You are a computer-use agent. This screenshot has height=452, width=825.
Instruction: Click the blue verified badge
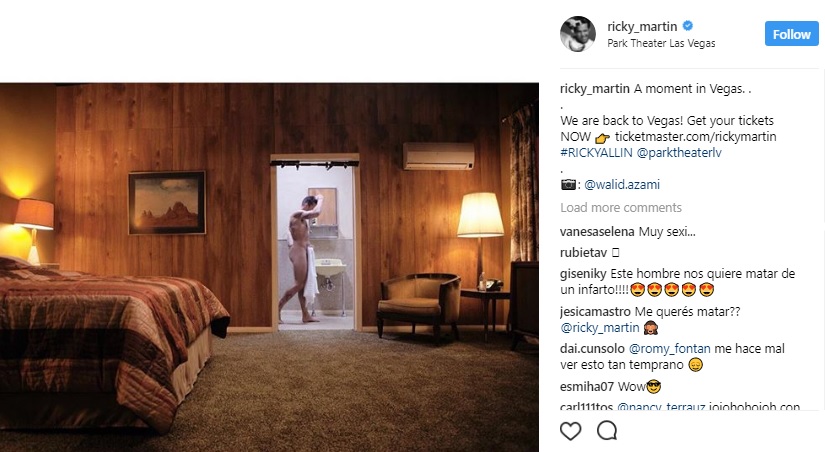688,25
